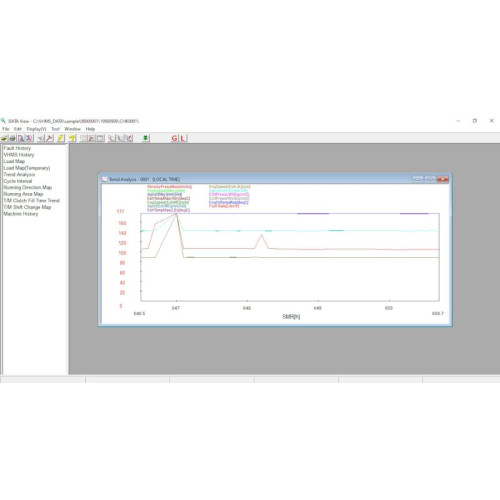Click the green icon in toolbar

[146, 138]
